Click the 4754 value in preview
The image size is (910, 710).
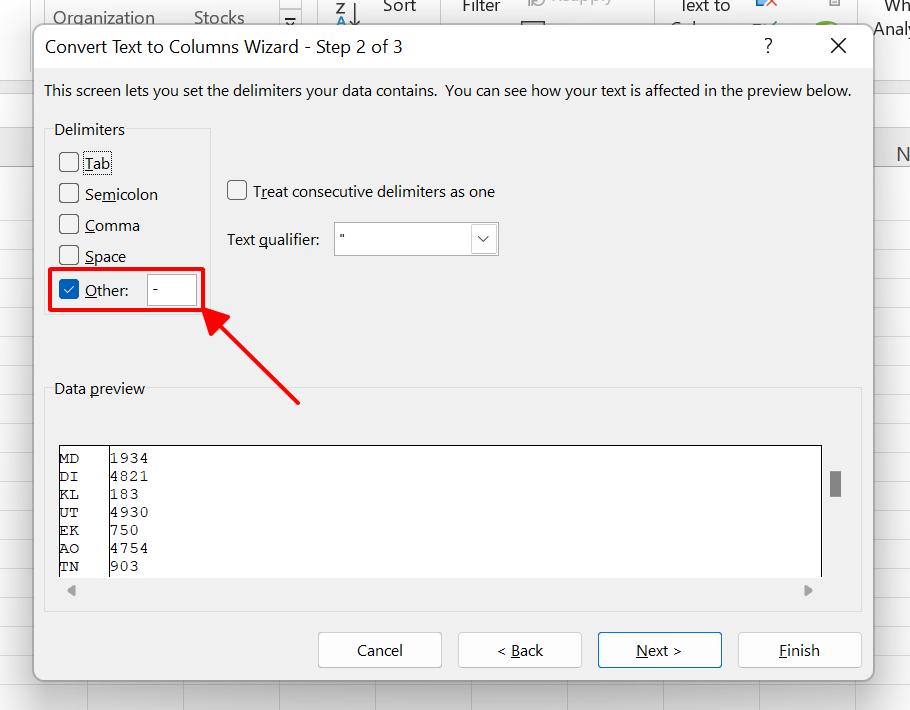point(129,549)
